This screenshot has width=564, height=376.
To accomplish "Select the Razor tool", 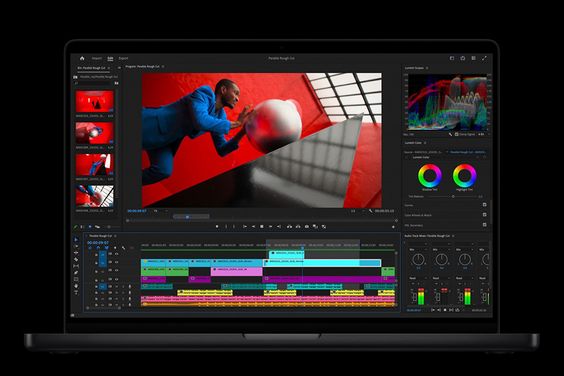I will [x=76, y=259].
